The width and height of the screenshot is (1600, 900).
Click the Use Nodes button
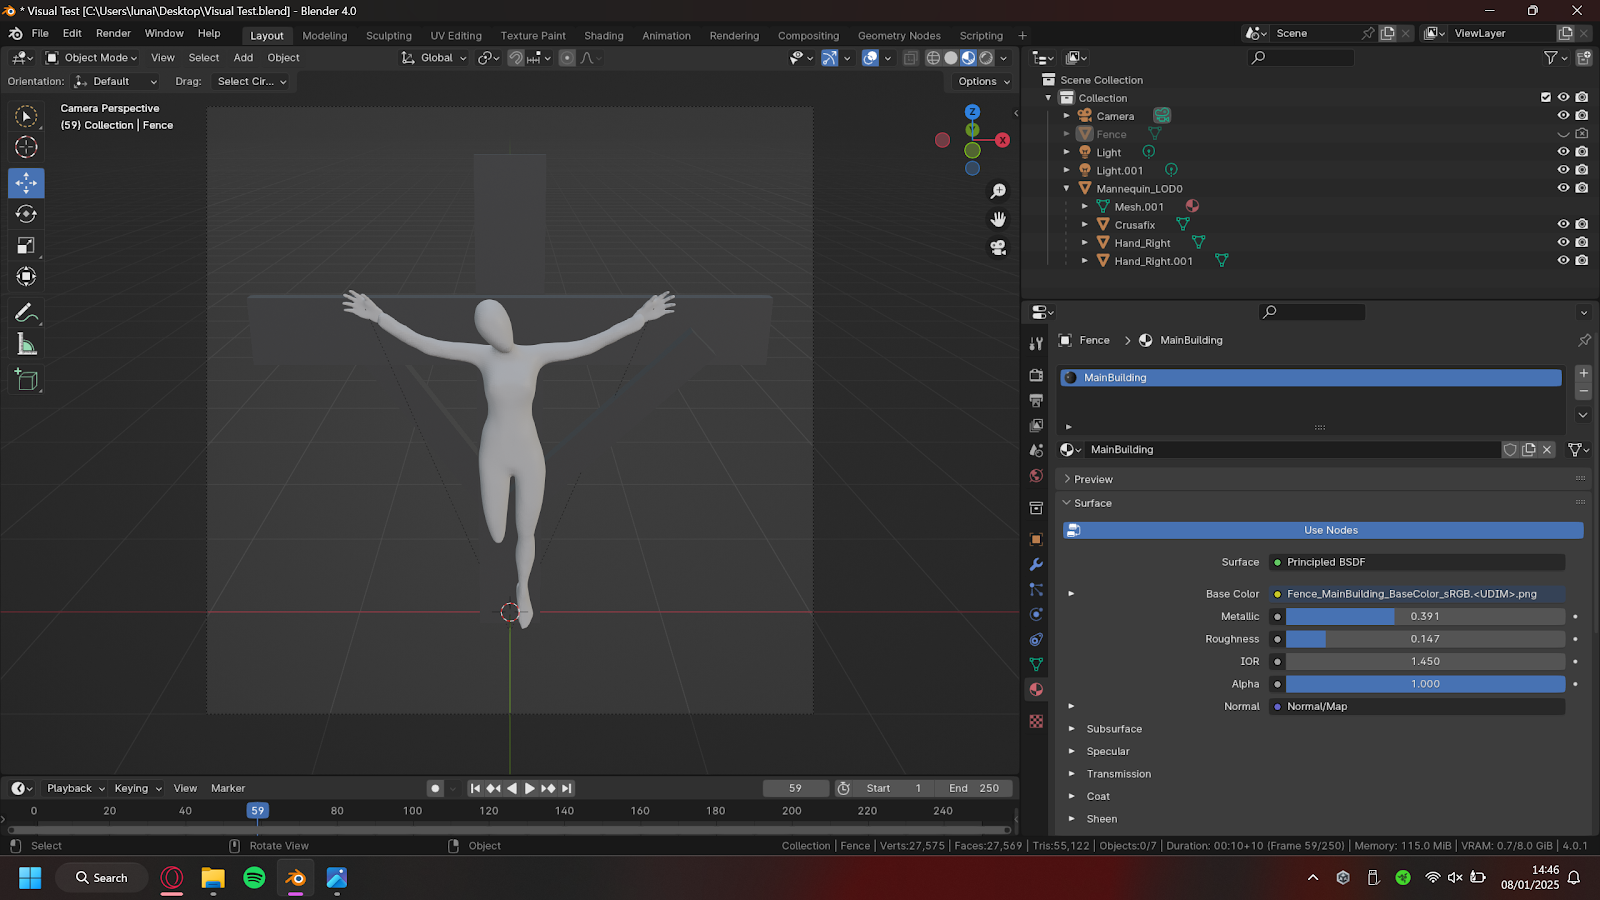click(x=1330, y=530)
